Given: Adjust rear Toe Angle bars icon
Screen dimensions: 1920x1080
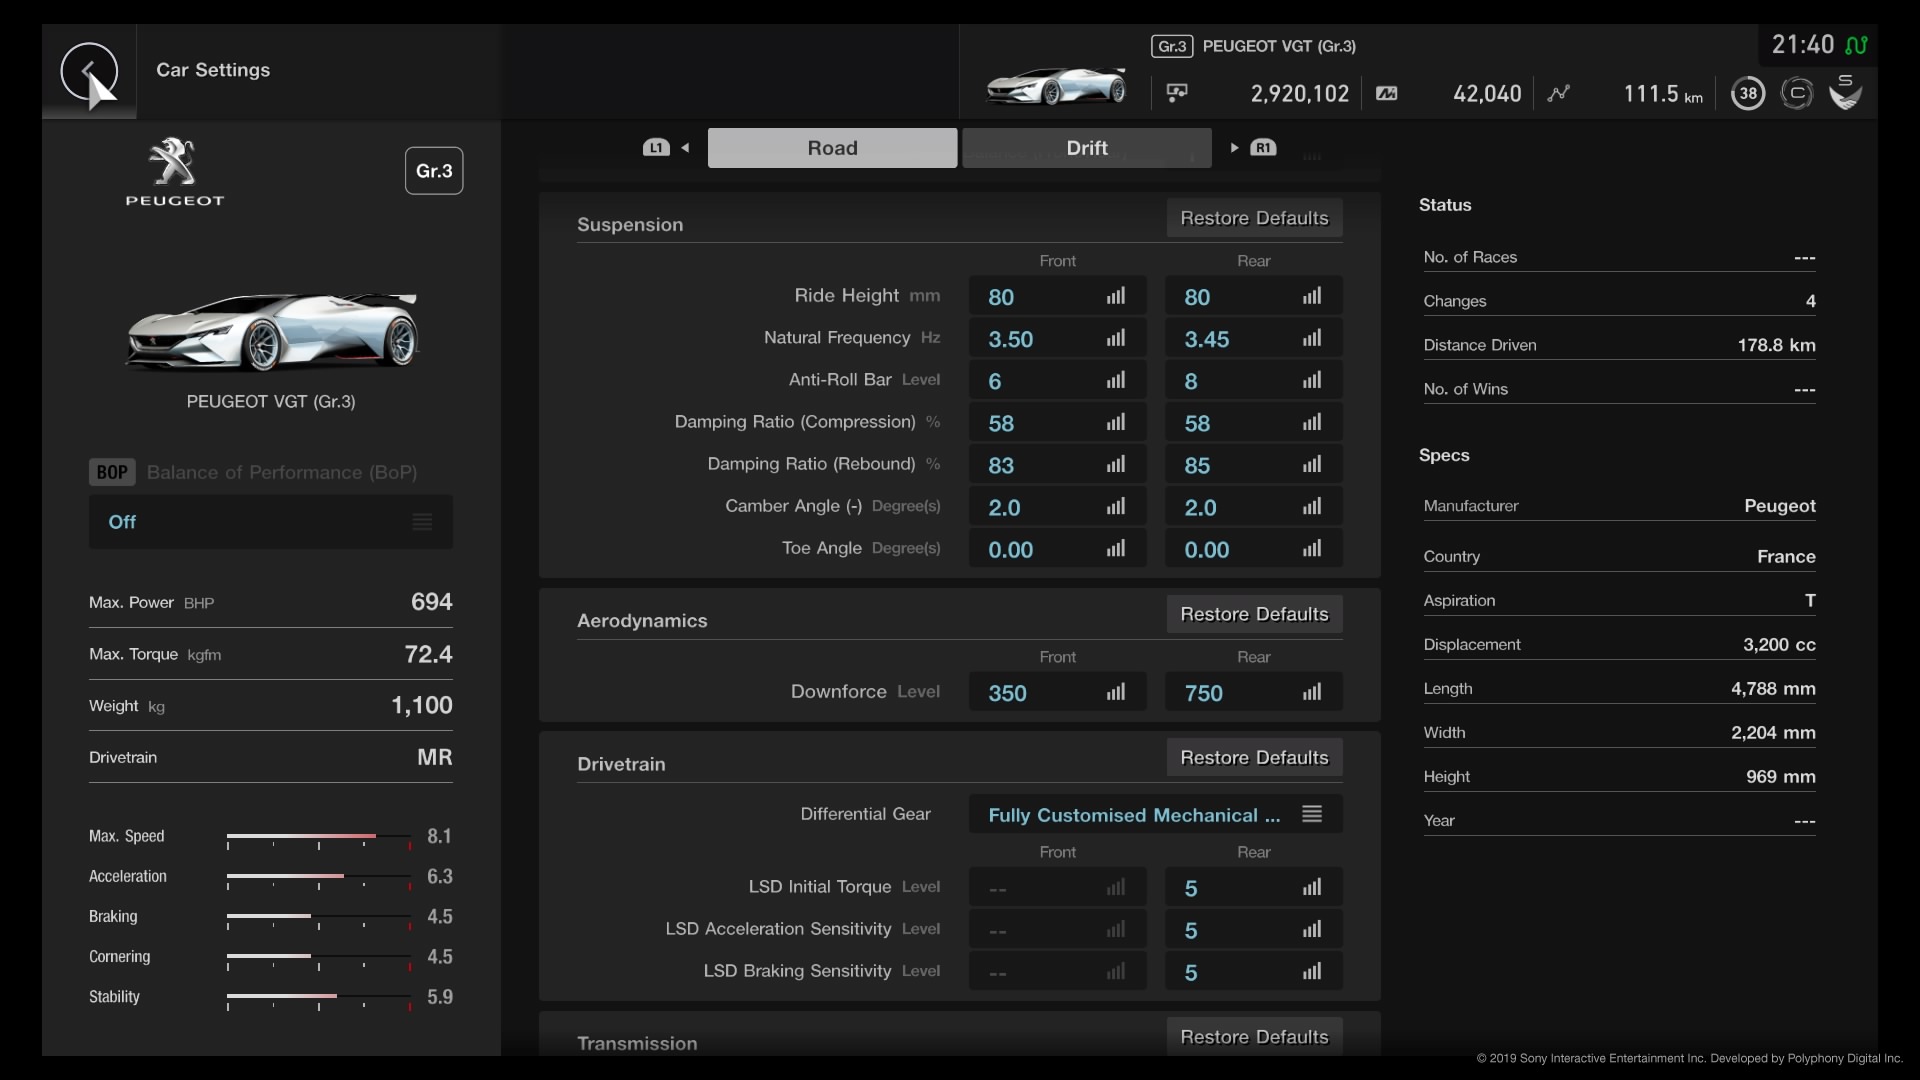Looking at the screenshot, I should pyautogui.click(x=1312, y=548).
